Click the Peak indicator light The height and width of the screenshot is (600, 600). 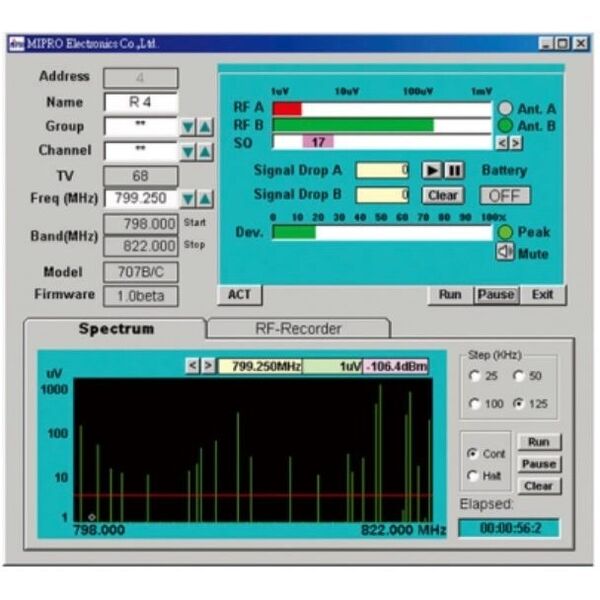coord(505,232)
